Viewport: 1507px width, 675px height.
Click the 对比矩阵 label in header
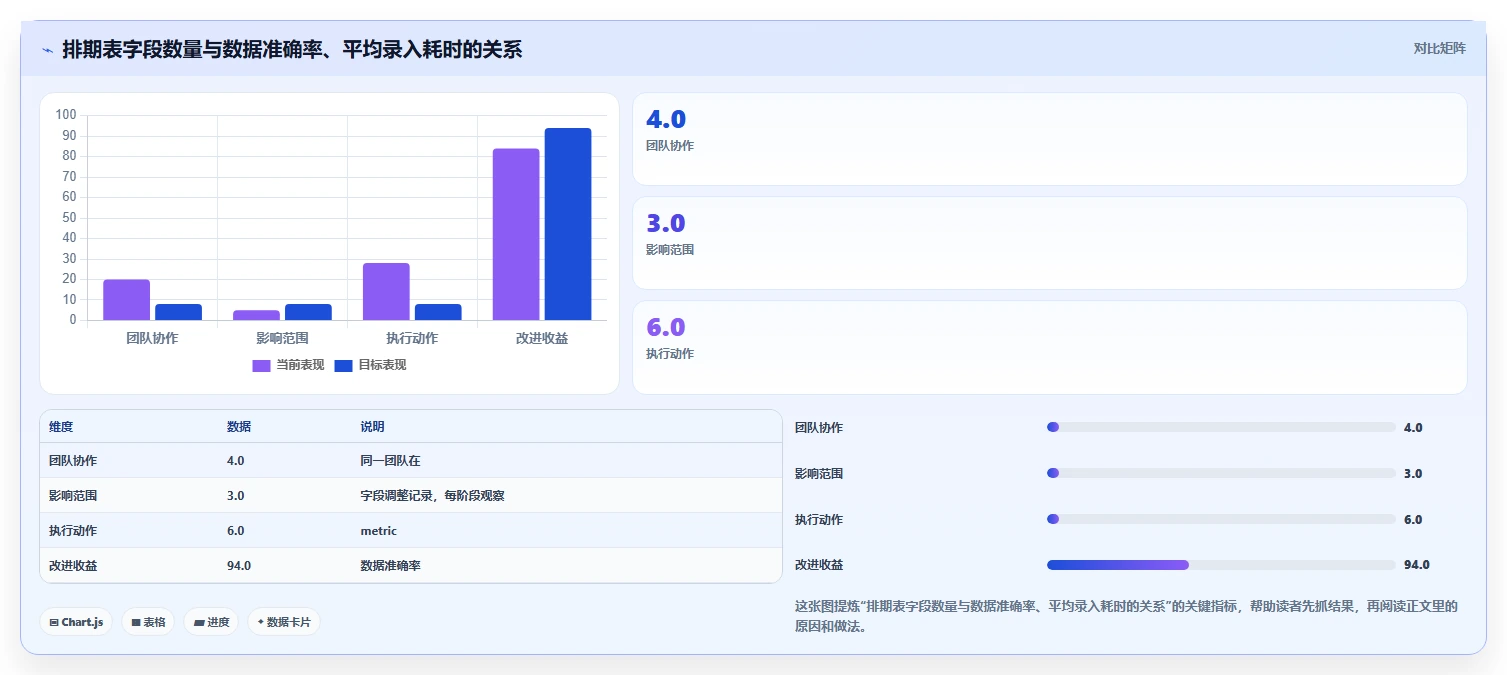pyautogui.click(x=1439, y=49)
